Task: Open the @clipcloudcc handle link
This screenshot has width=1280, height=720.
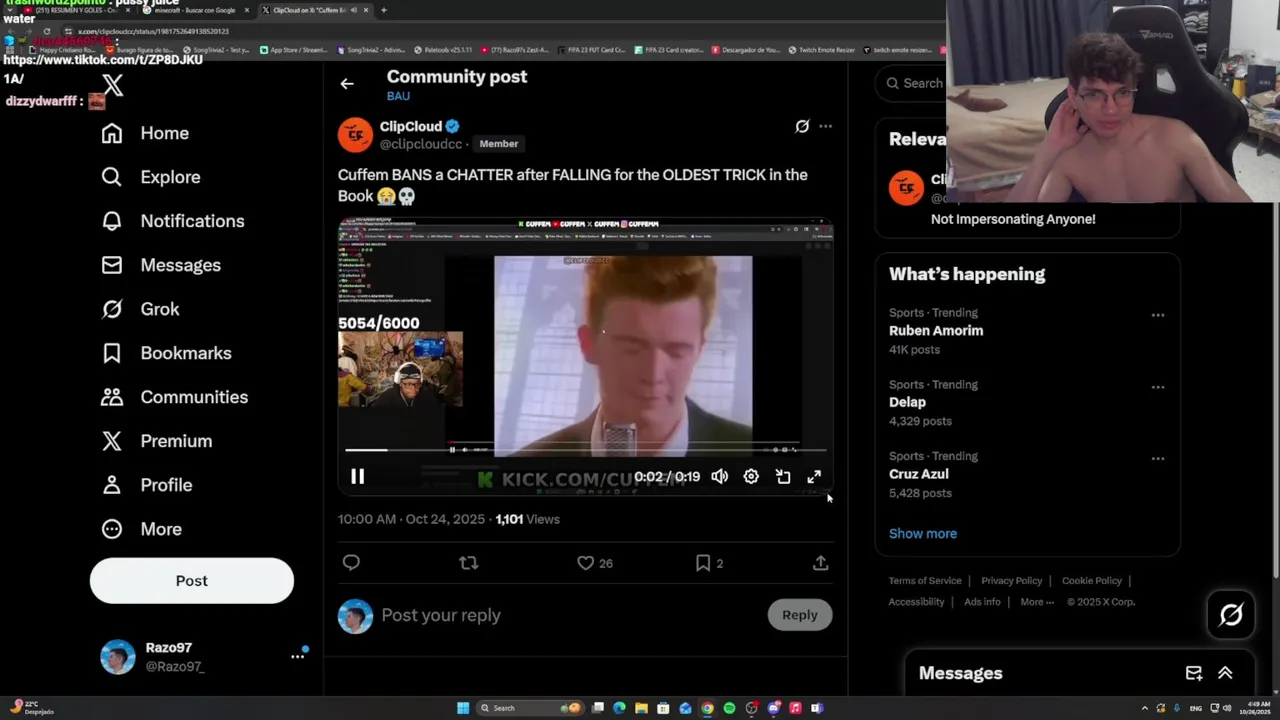Action: tap(421, 144)
